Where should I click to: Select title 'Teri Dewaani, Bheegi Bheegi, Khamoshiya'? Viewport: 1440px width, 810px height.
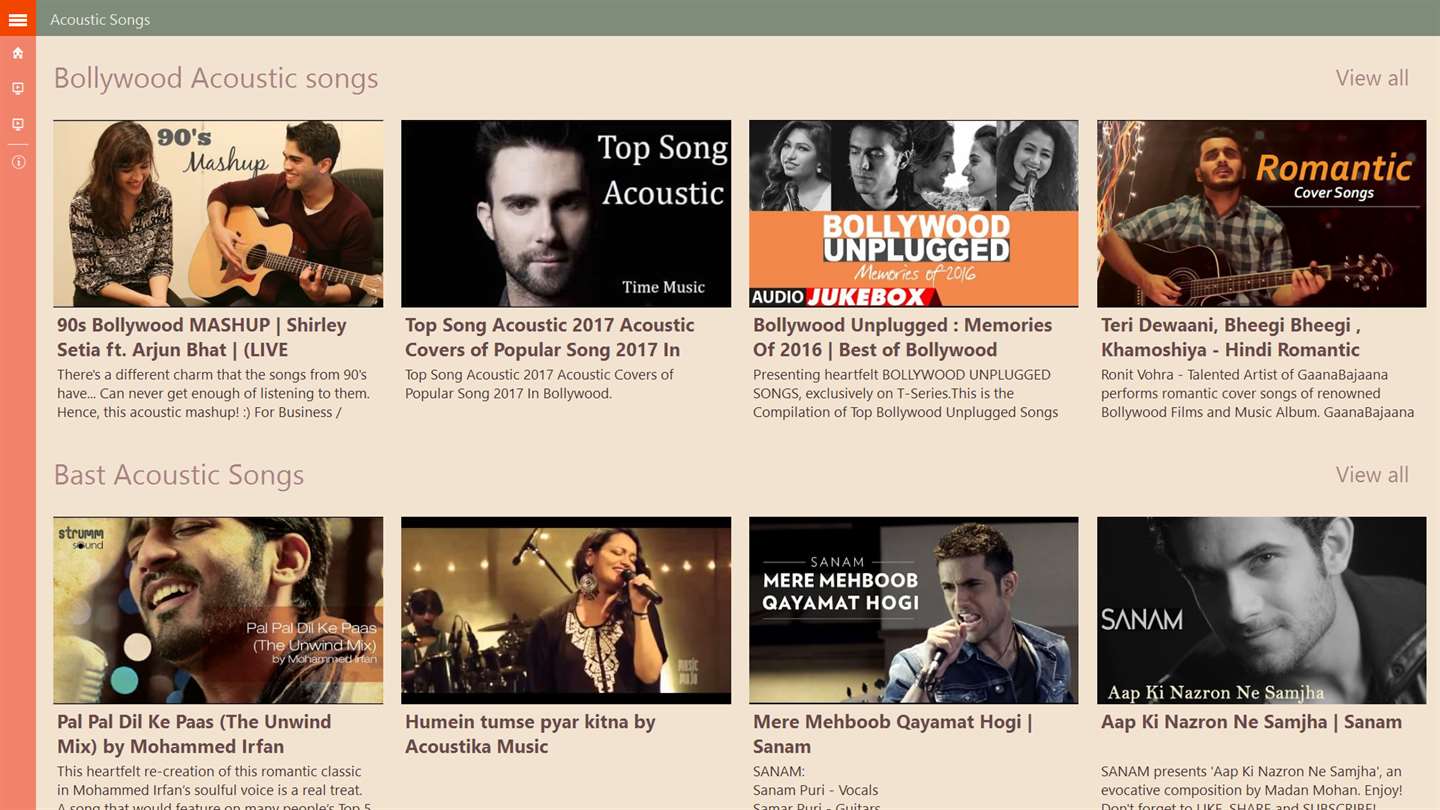click(x=1230, y=337)
